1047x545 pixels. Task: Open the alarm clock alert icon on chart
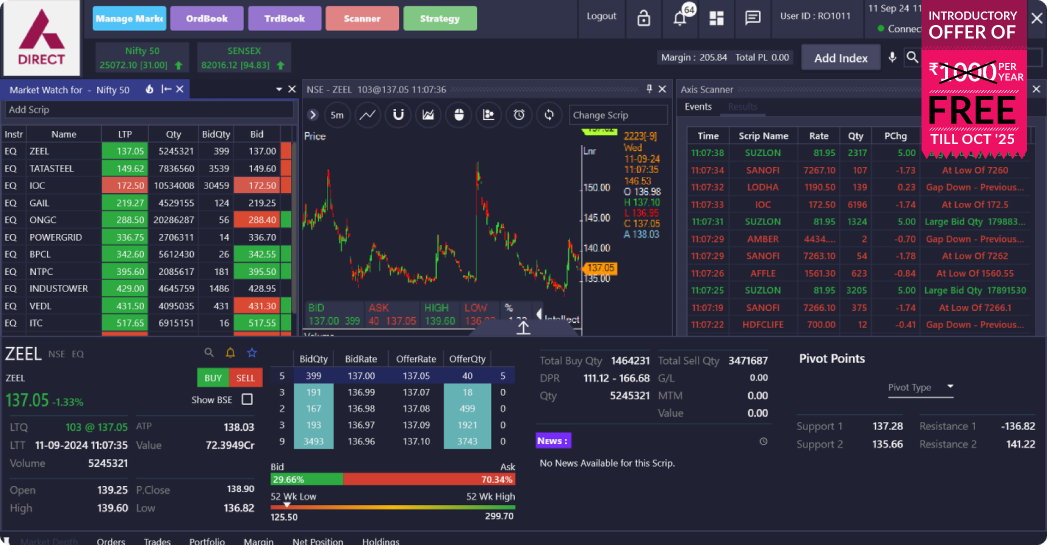pos(519,115)
